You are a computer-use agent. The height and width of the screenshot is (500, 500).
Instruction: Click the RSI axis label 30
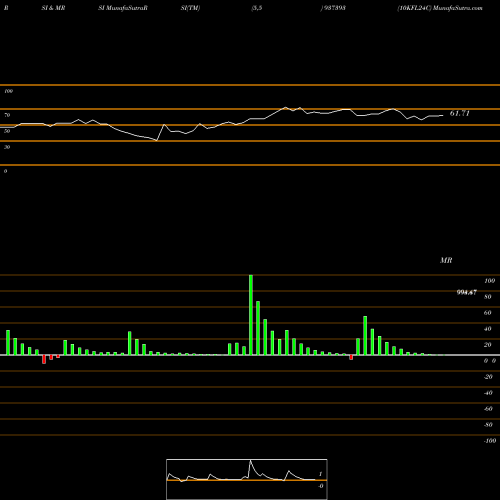coord(7,147)
